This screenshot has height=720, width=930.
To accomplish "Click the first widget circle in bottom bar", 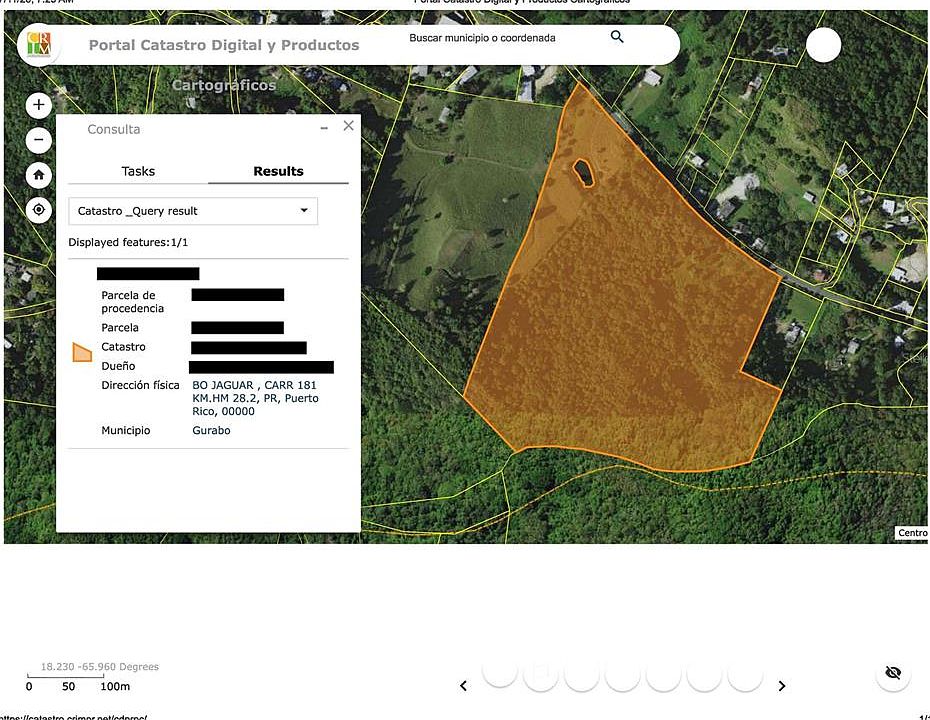I will (500, 671).
